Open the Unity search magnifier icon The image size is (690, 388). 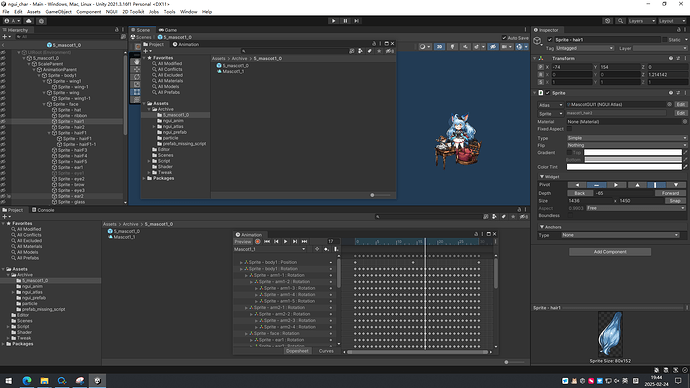coord(620,21)
